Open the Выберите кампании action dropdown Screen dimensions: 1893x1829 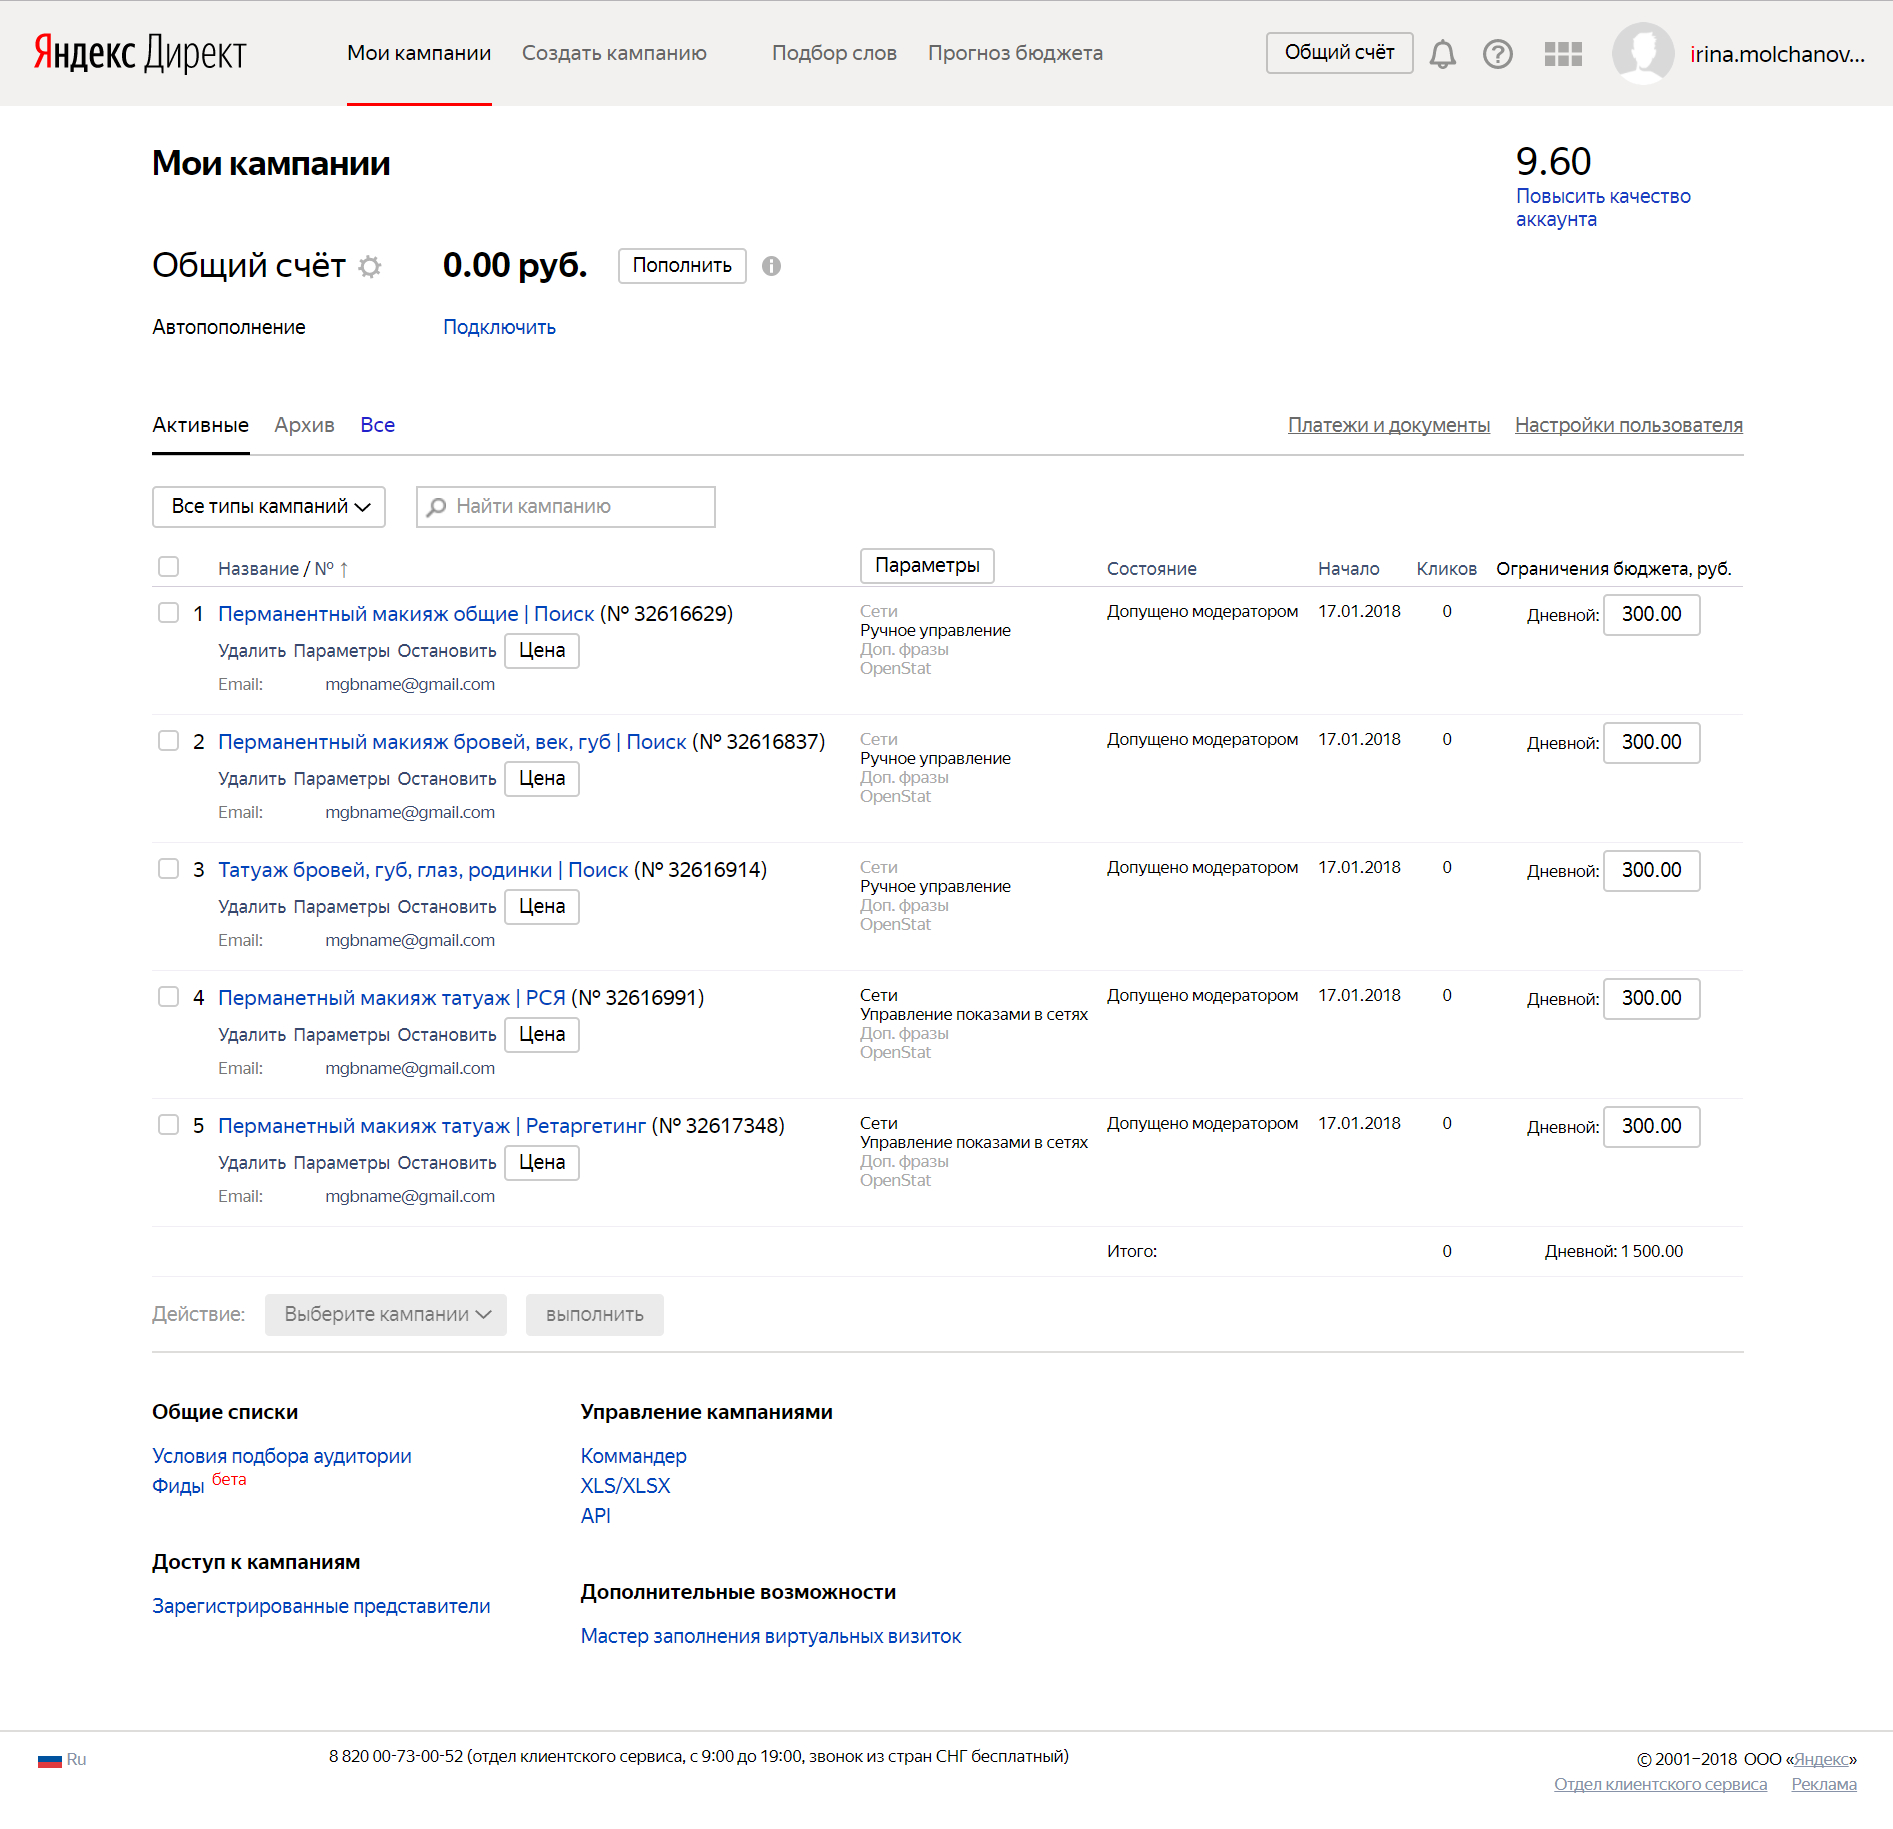click(x=386, y=1315)
